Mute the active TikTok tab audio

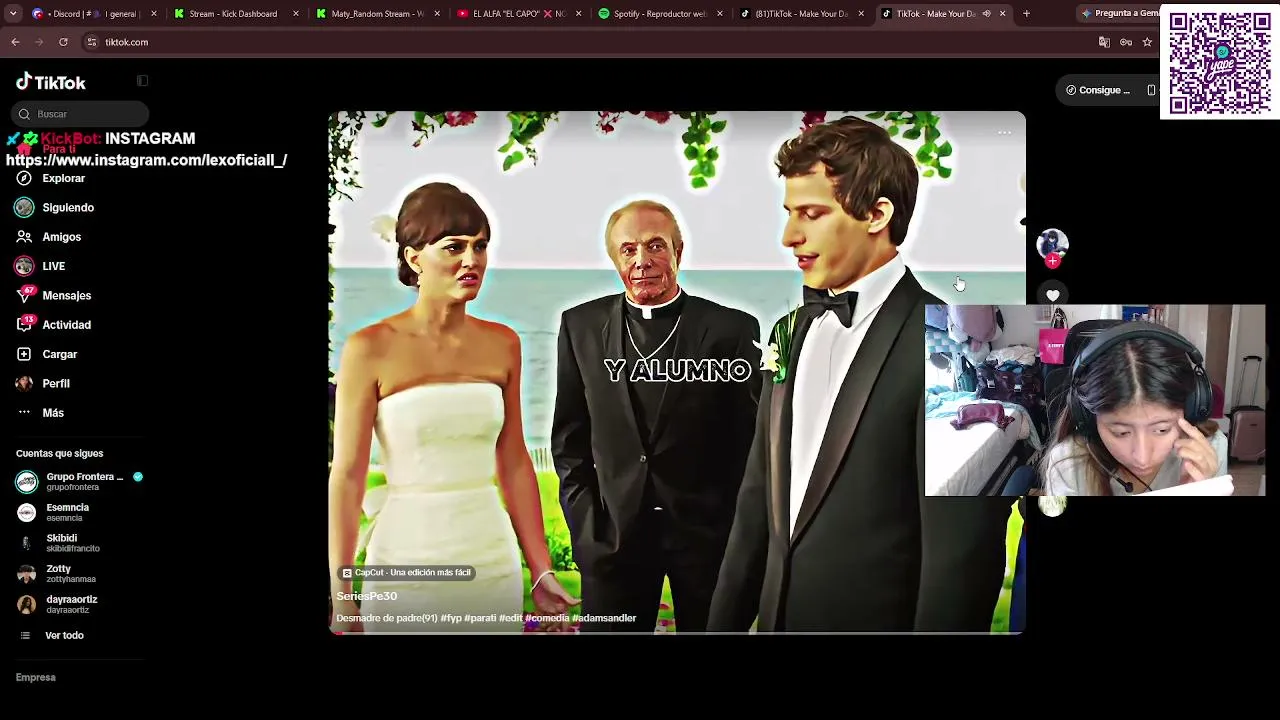[x=986, y=14]
